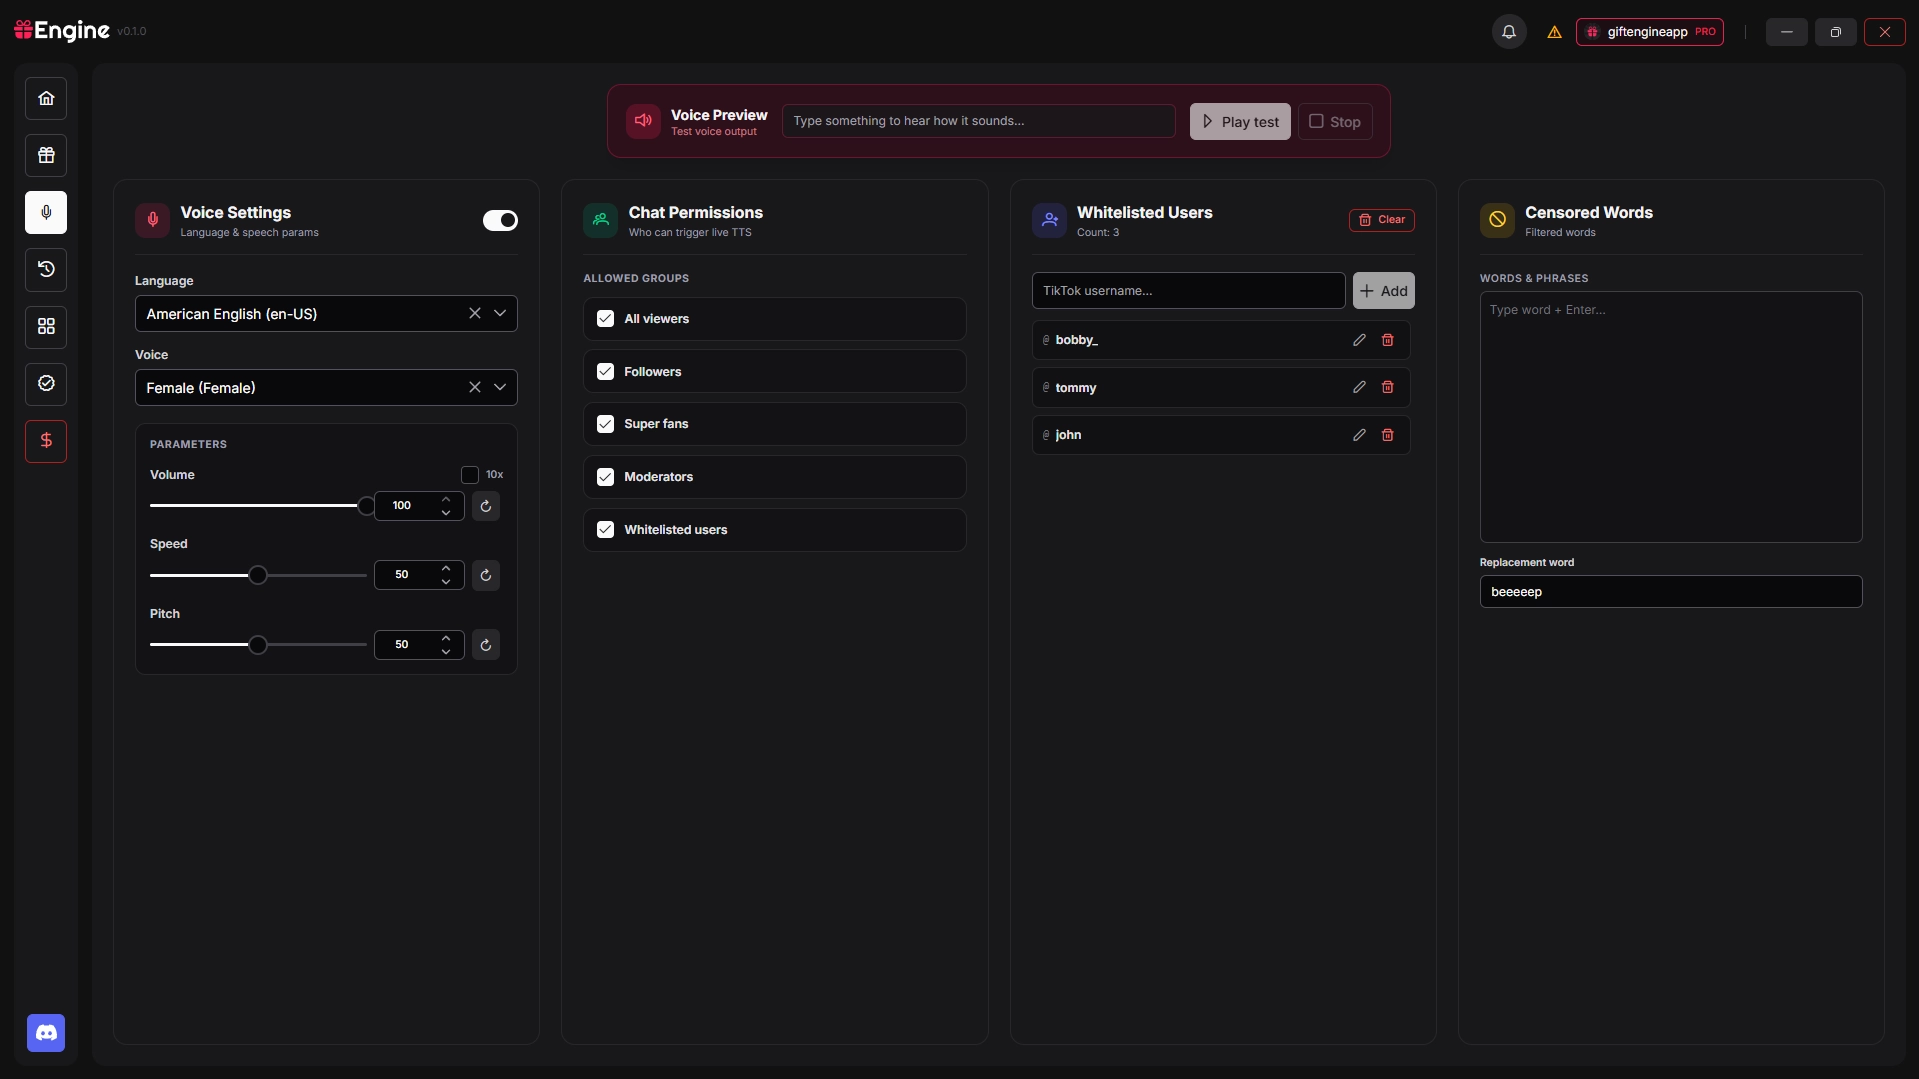
Task: Open the checkmark badge icon in sidebar
Action: pyautogui.click(x=46, y=383)
